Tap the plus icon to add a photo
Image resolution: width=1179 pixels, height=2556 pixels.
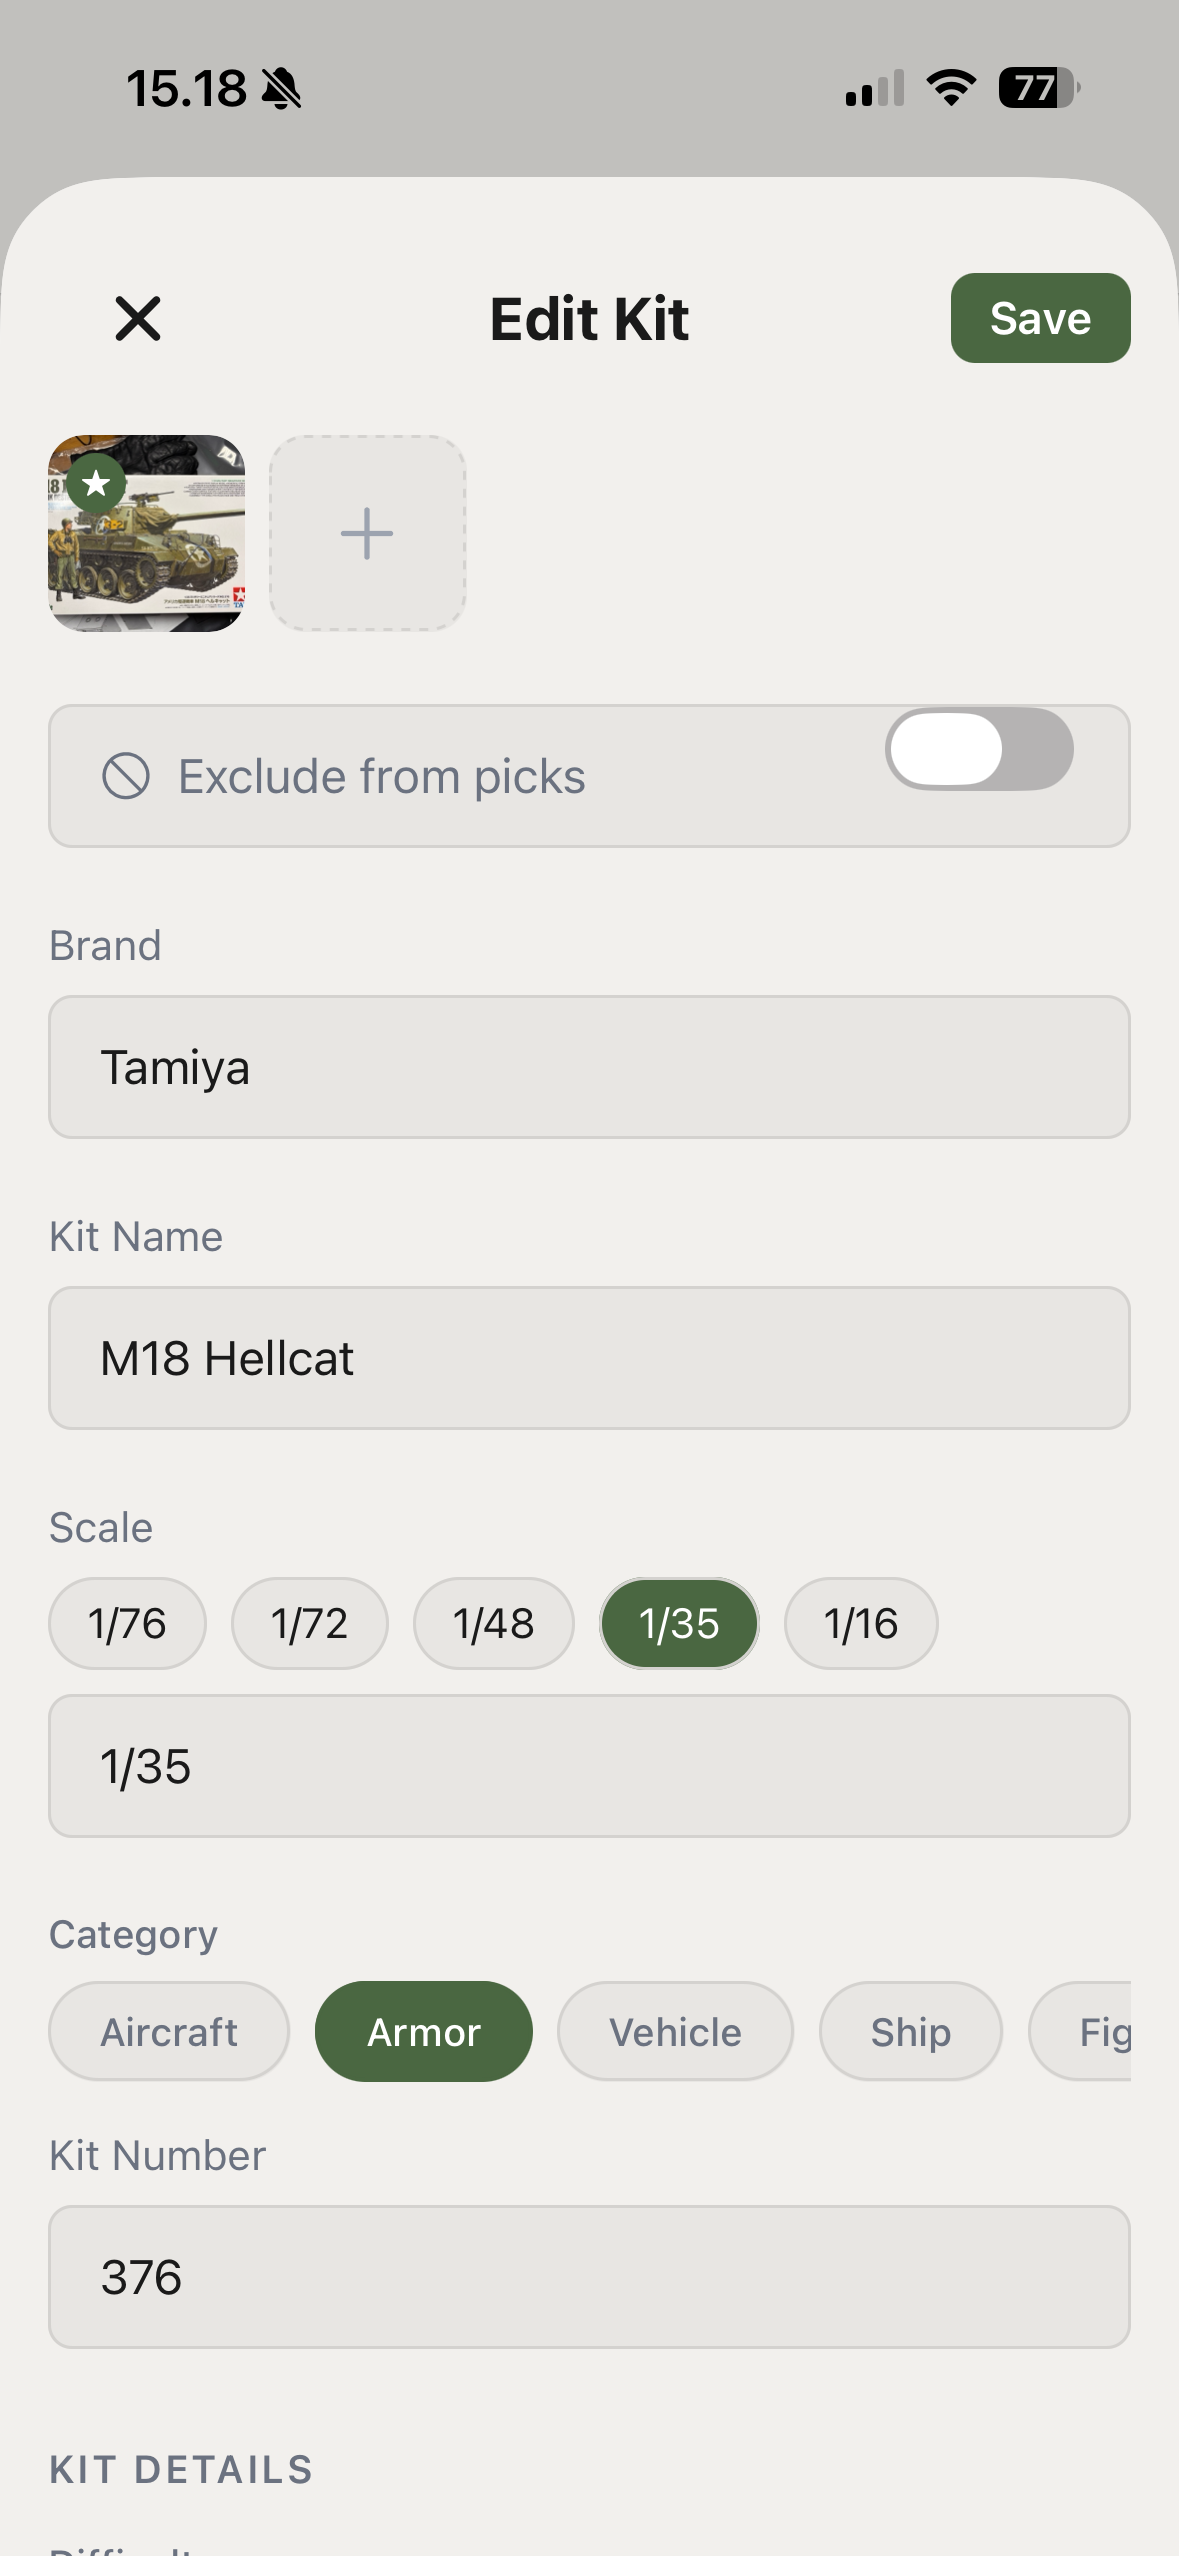pyautogui.click(x=367, y=532)
